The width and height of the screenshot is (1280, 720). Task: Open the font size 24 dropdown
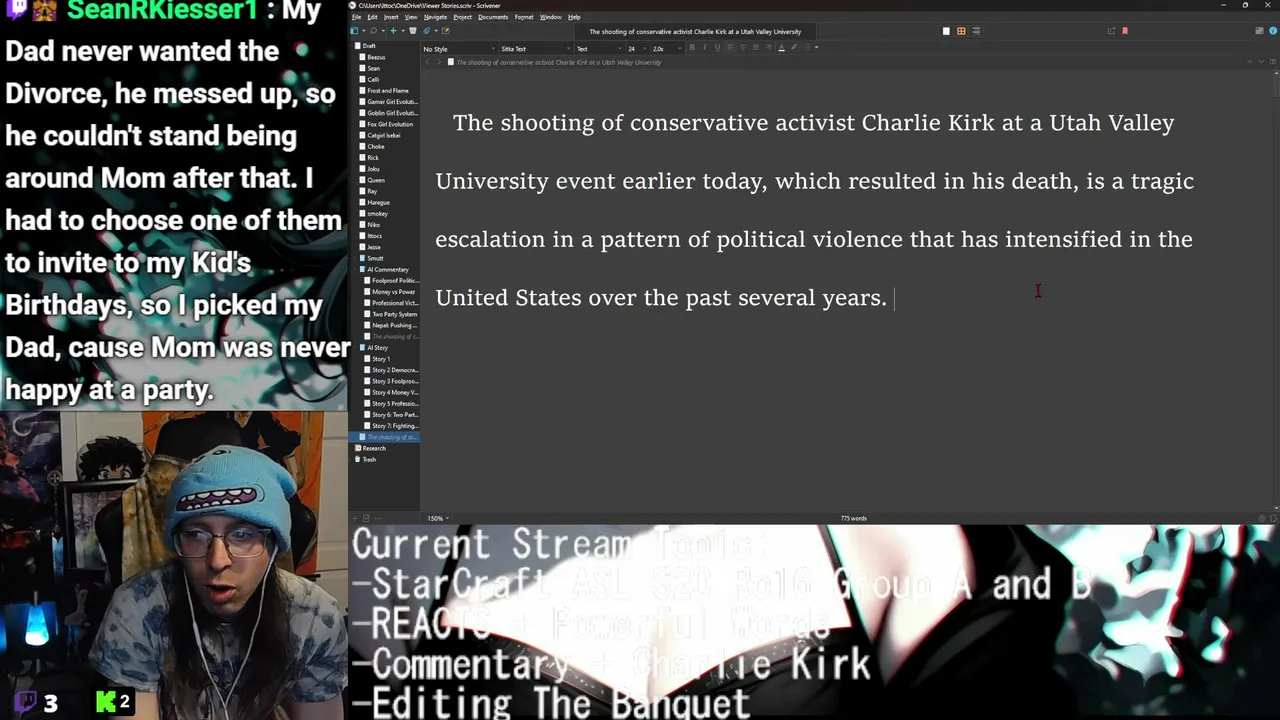click(x=636, y=49)
